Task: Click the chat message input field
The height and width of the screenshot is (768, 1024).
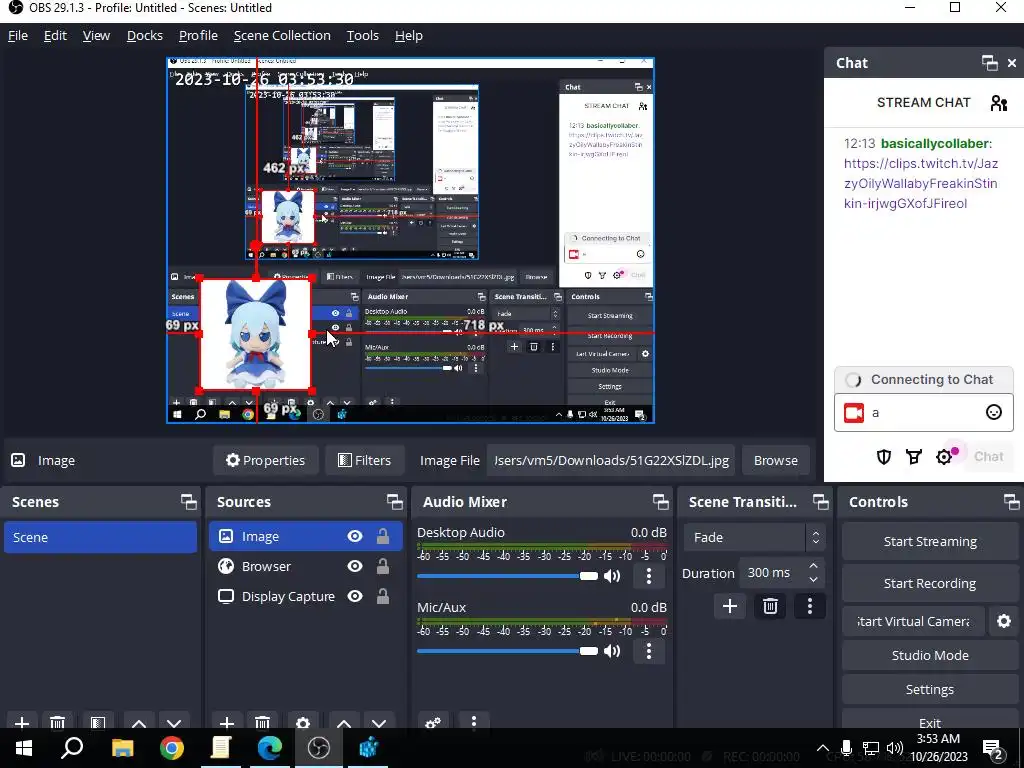Action: [x=923, y=413]
